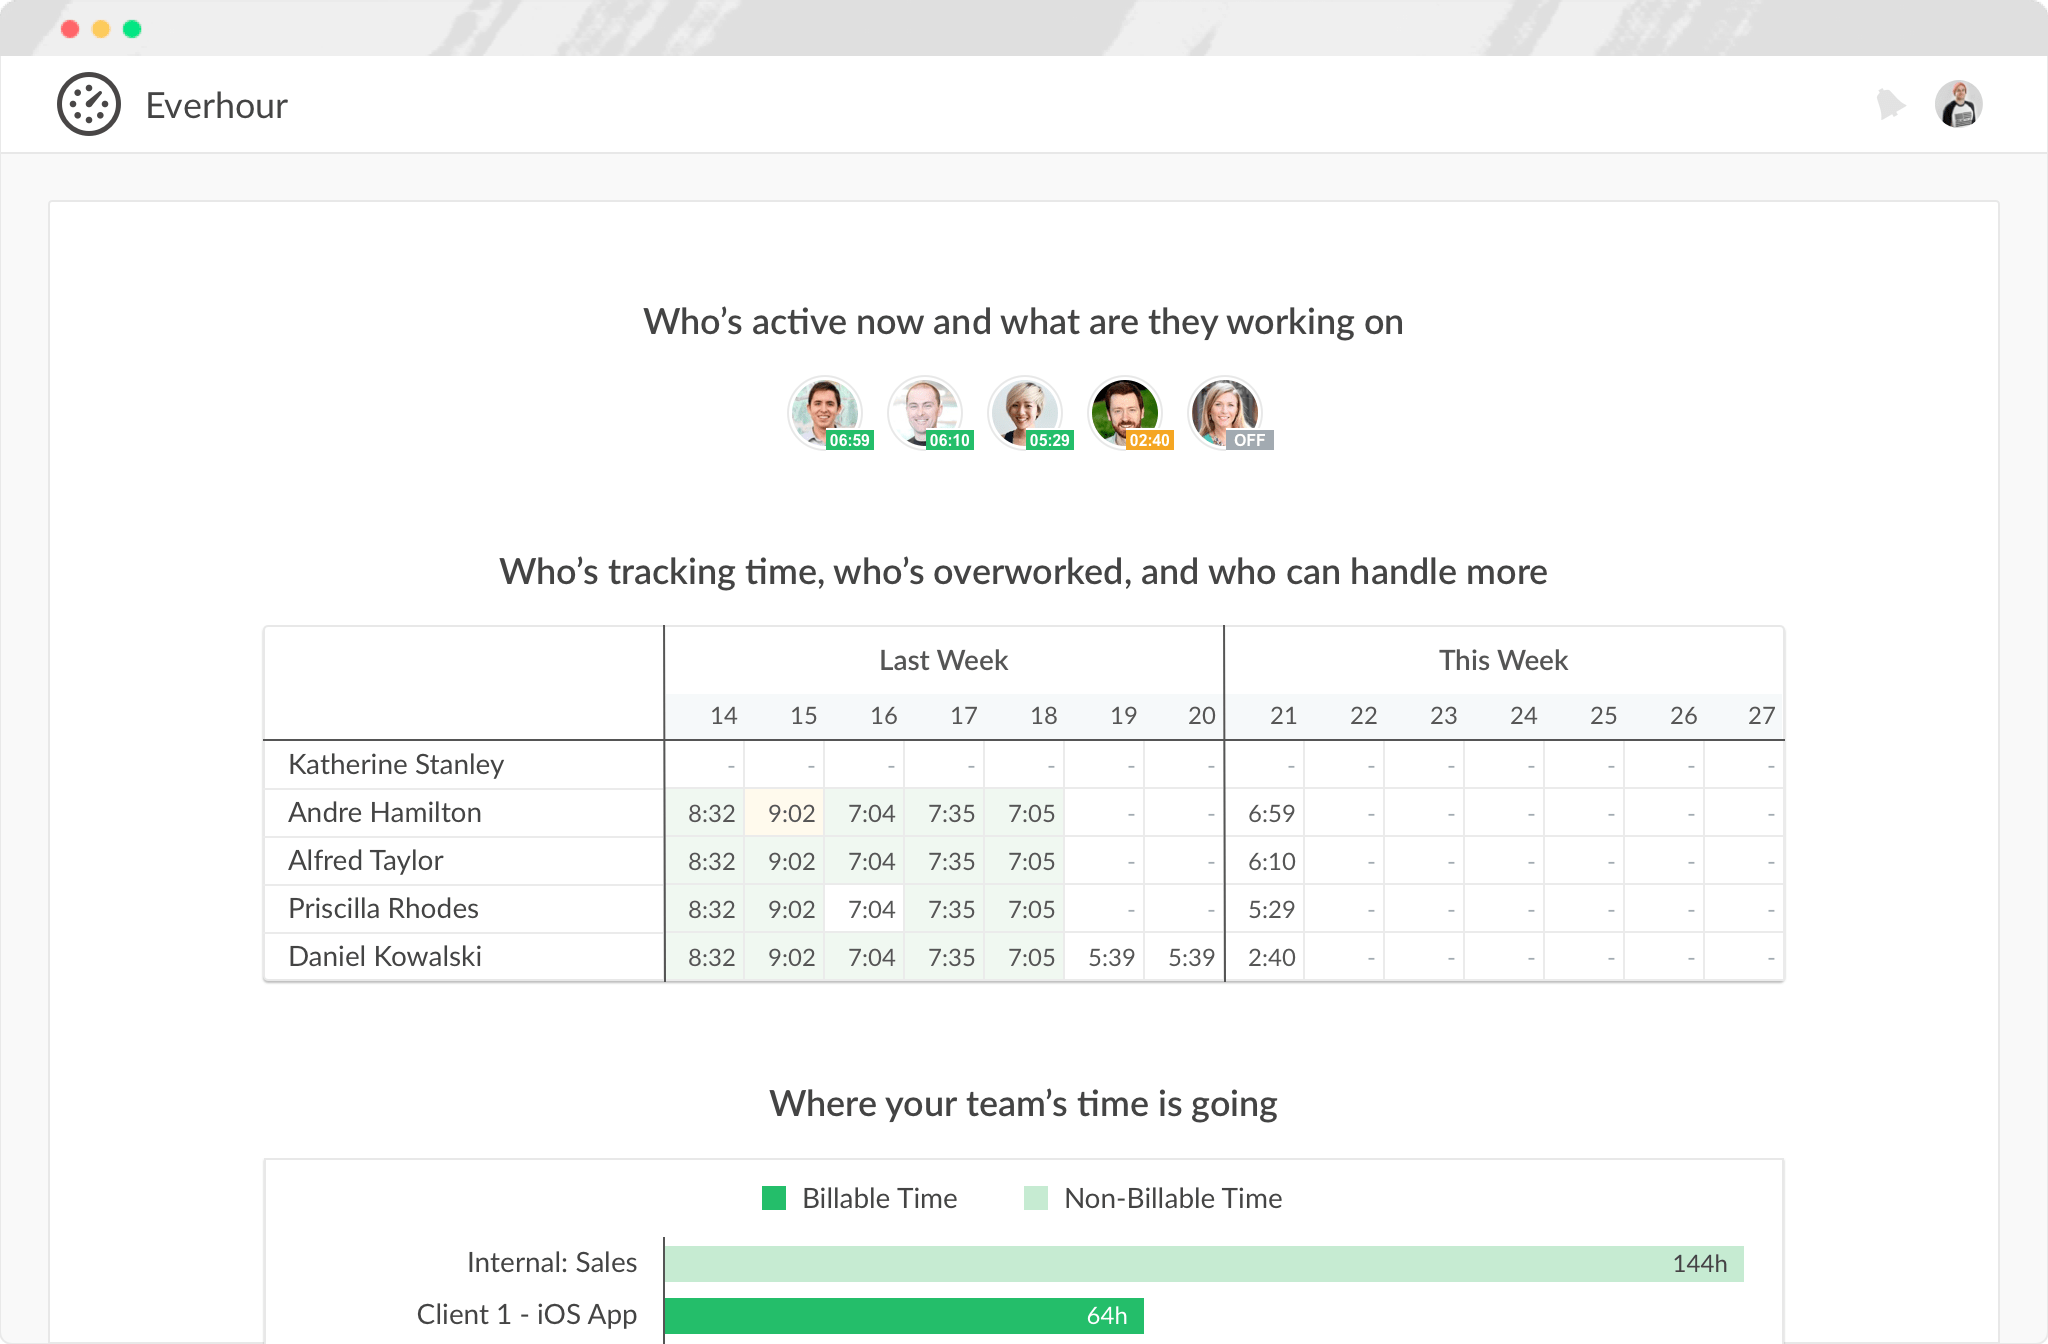Click Andre Hamilton's highlighted 9:02 cell

(x=784, y=813)
